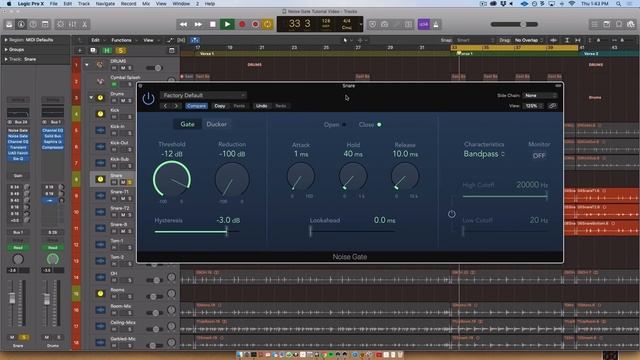Screen dimensions: 640x360
Task: Click the Fast Forward transport button
Action: [x=198, y=24]
